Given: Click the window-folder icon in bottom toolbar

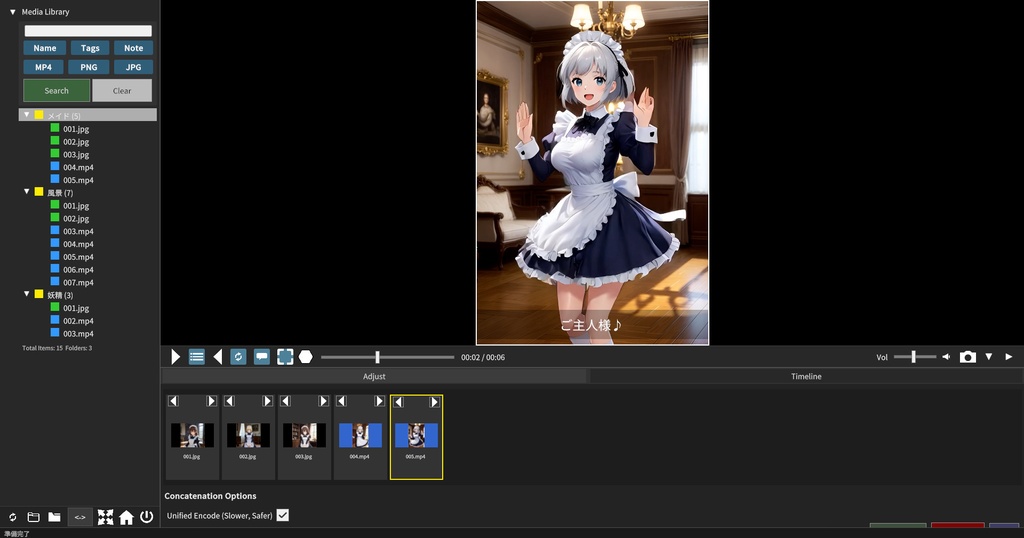Looking at the screenshot, I should (33, 517).
